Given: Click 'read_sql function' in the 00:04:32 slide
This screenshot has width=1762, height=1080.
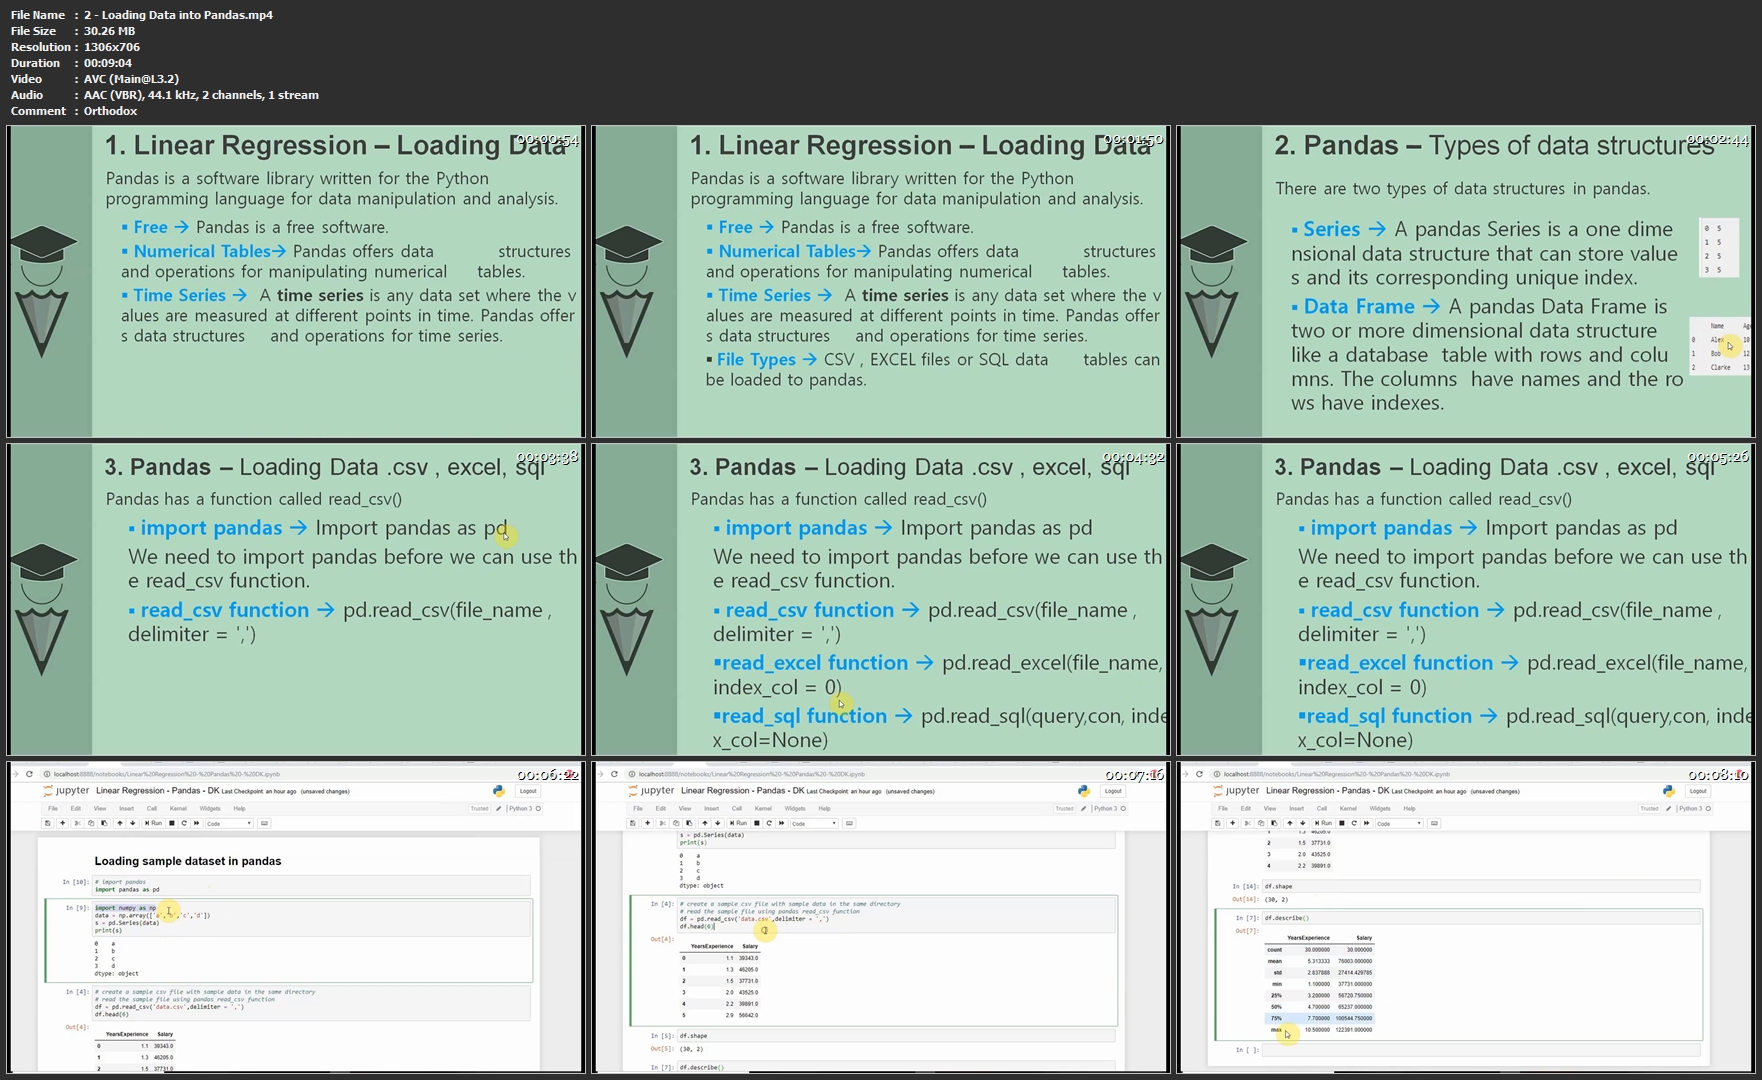Looking at the screenshot, I should 804,716.
